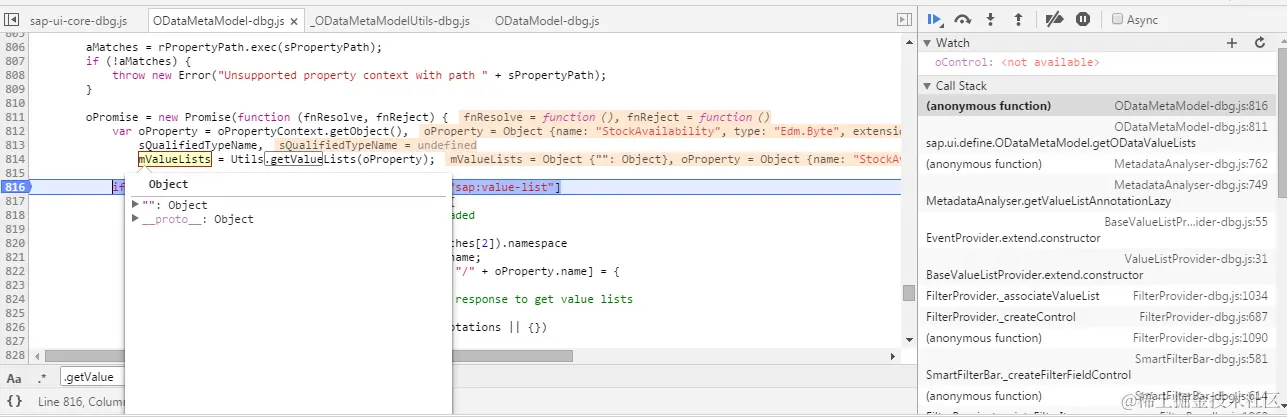
Task: Switch to ODataModel-dbg.js tab
Action: pos(546,20)
